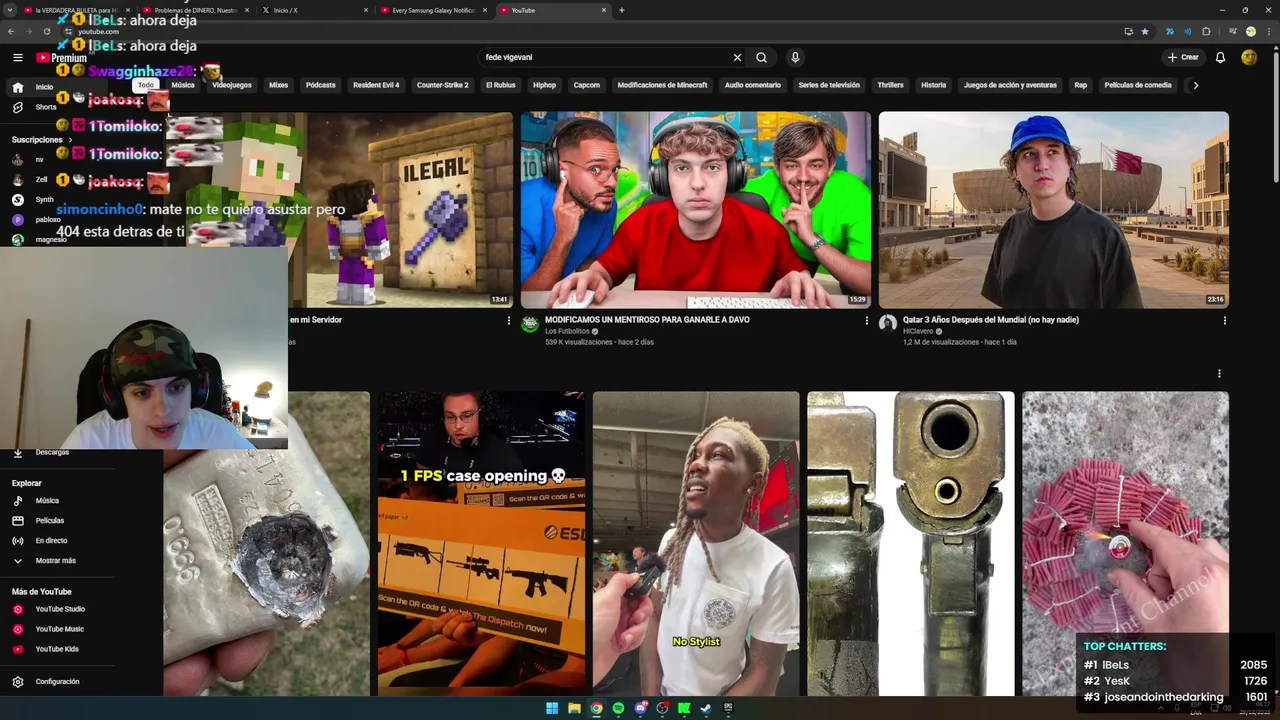Select the Películas de comedia chip
Viewport: 1280px width, 720px height.
pos(1138,86)
